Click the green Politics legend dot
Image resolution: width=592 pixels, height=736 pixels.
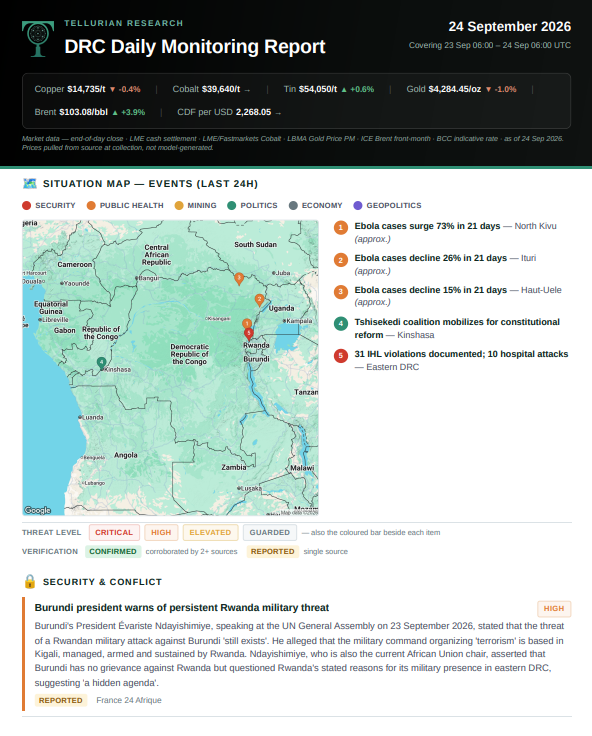pos(231,205)
